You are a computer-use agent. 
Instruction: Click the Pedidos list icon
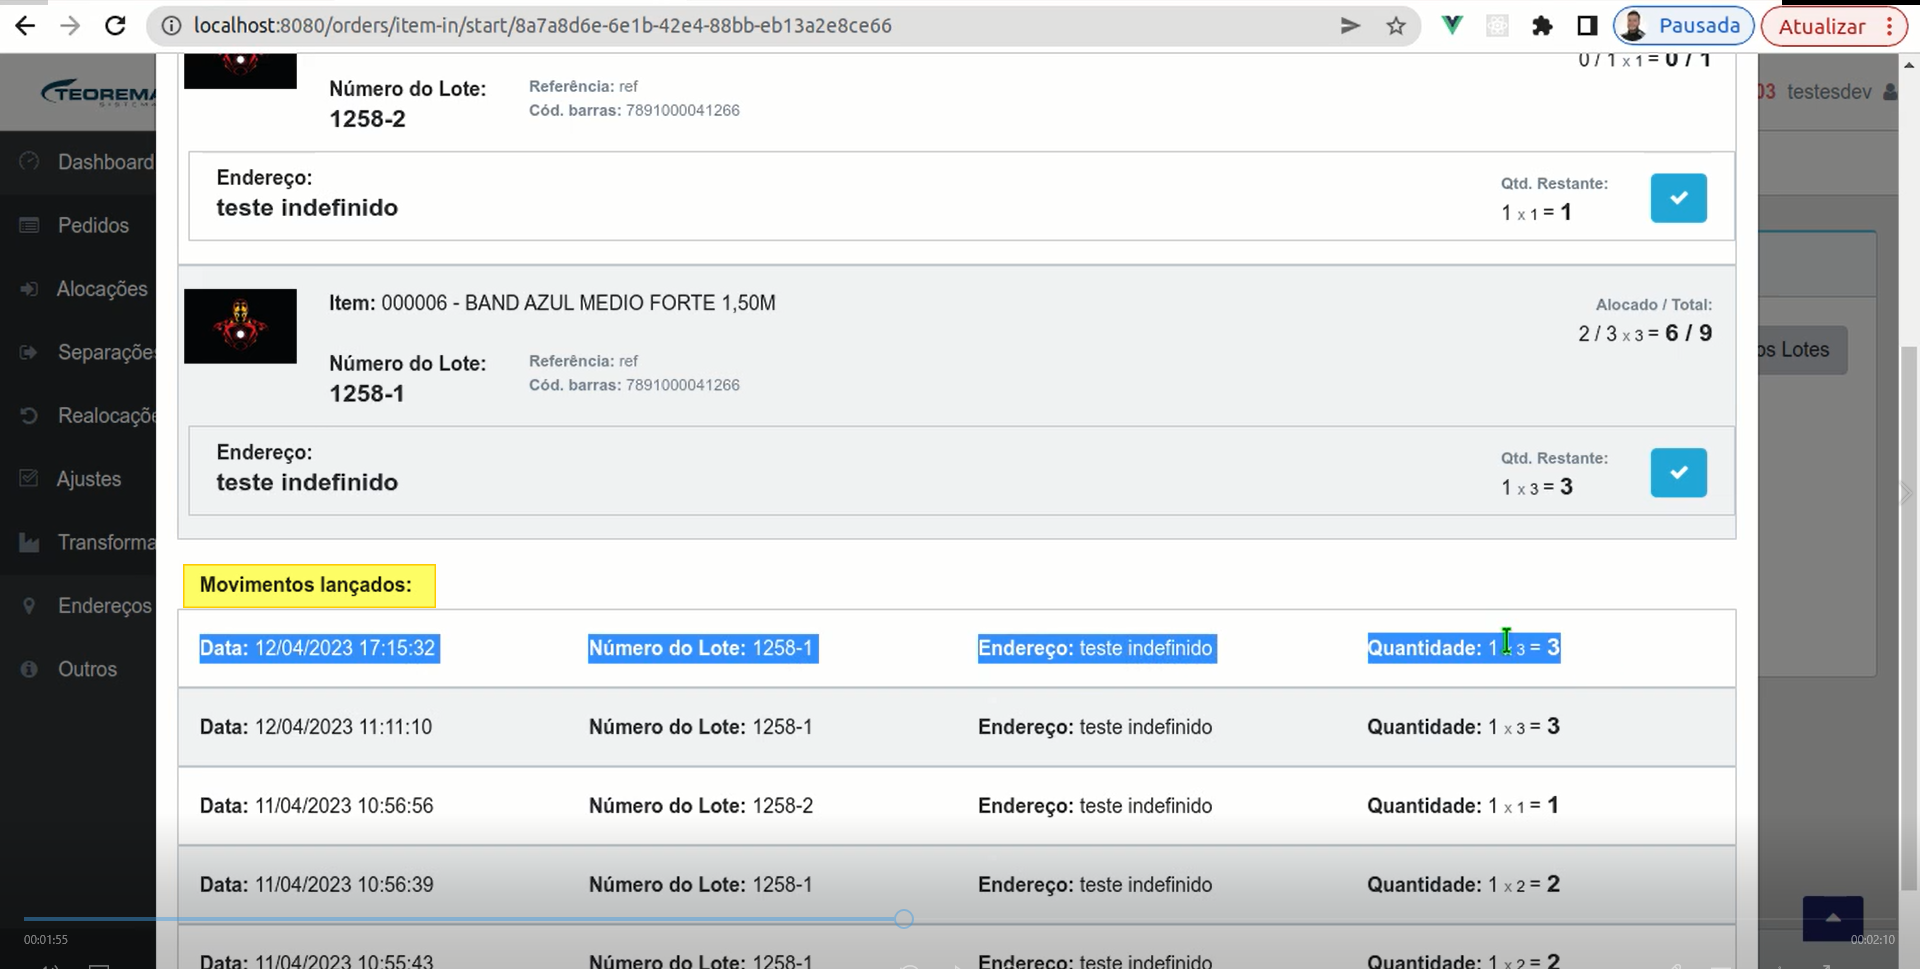[x=29, y=225]
